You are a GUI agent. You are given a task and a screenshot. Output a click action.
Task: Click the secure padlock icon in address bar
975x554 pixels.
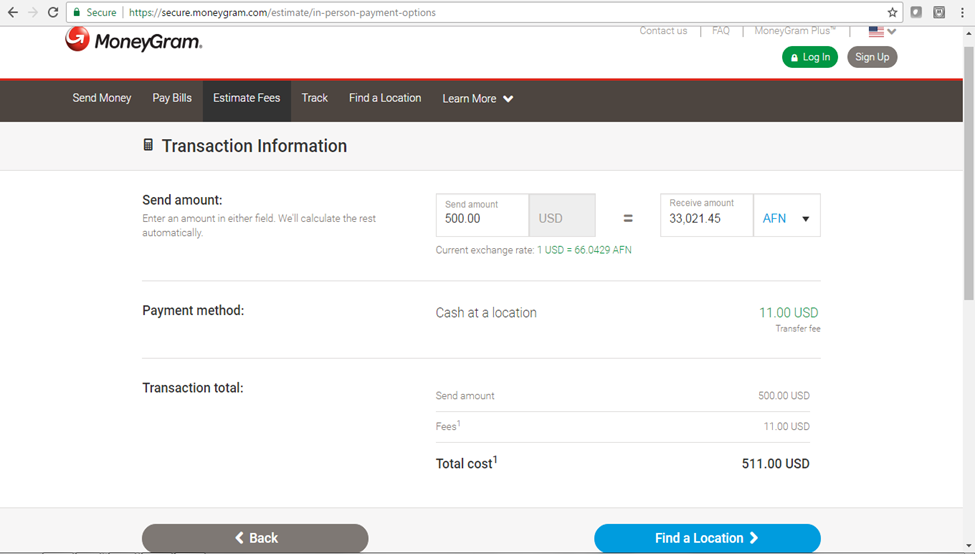pyautogui.click(x=76, y=13)
